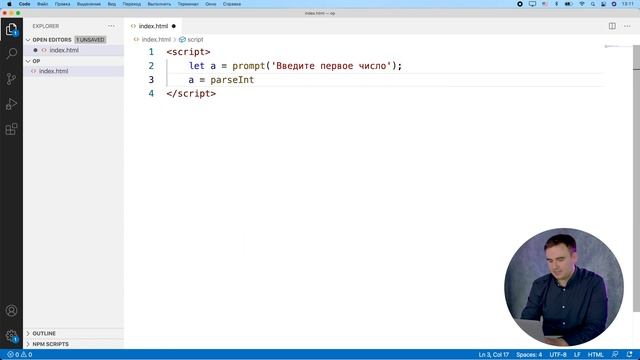
Task: Change indentation via Spaces: 4
Action: [529, 354]
